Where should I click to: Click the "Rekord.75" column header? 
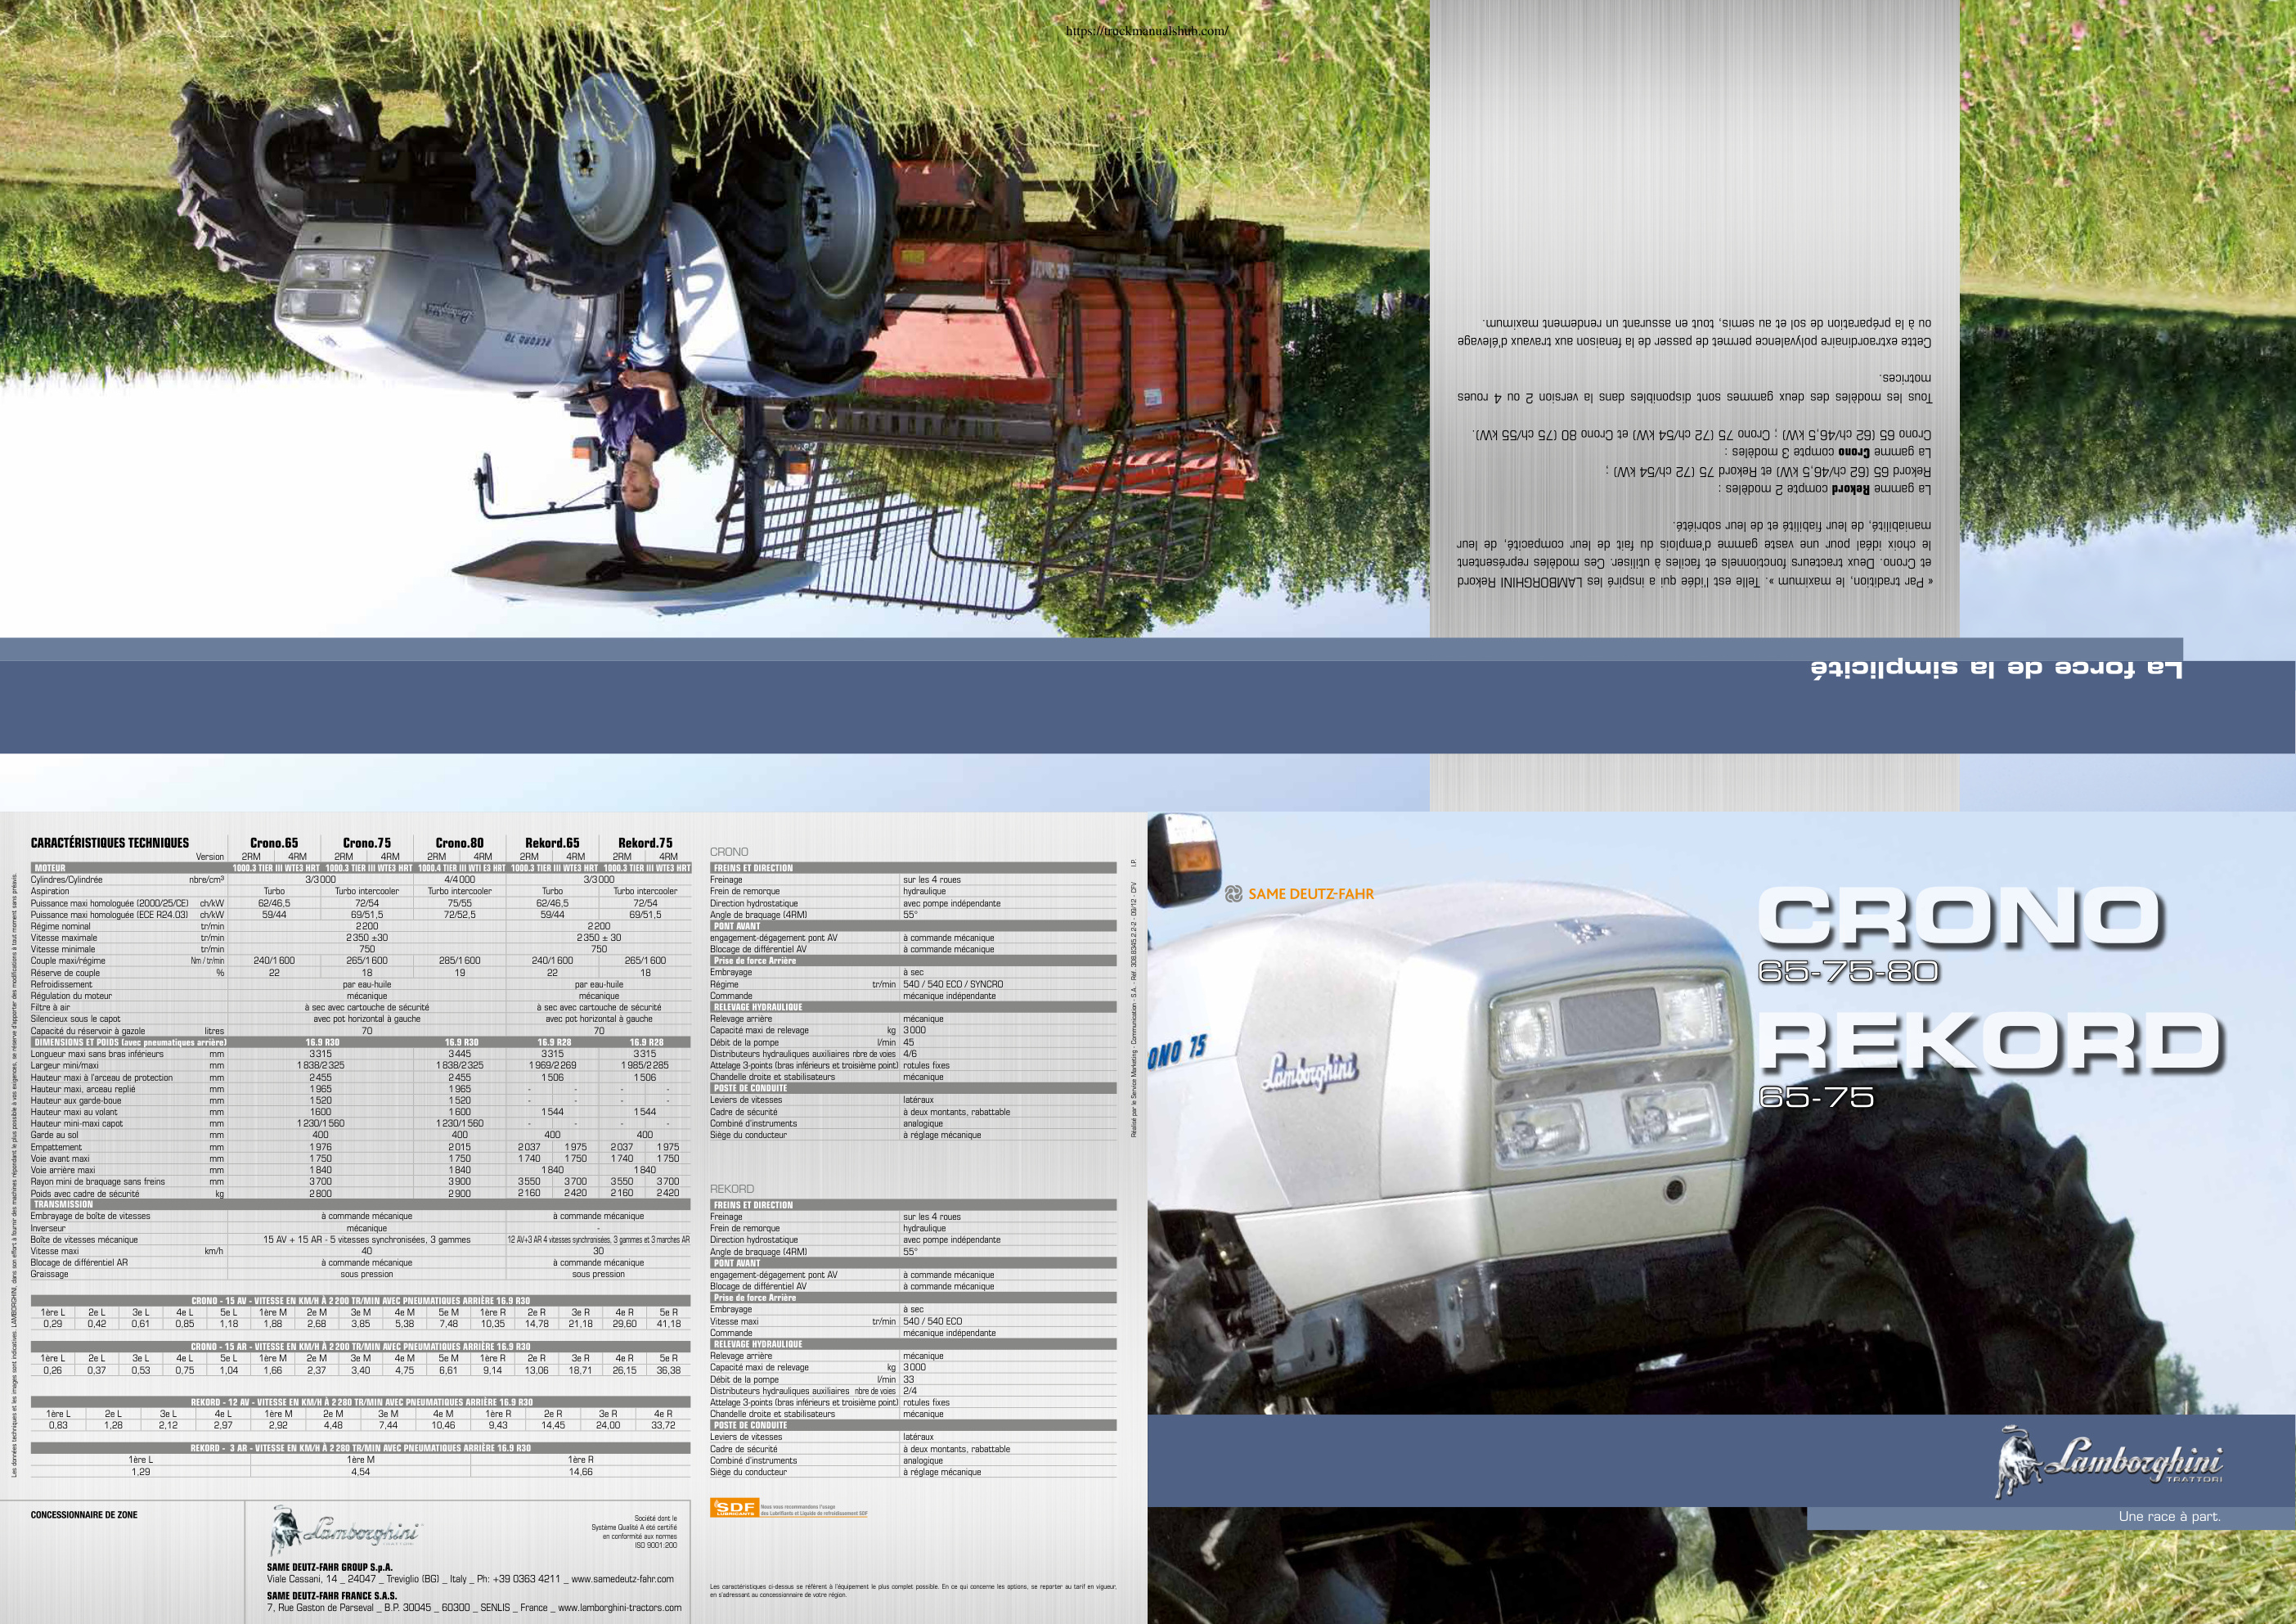click(x=645, y=843)
